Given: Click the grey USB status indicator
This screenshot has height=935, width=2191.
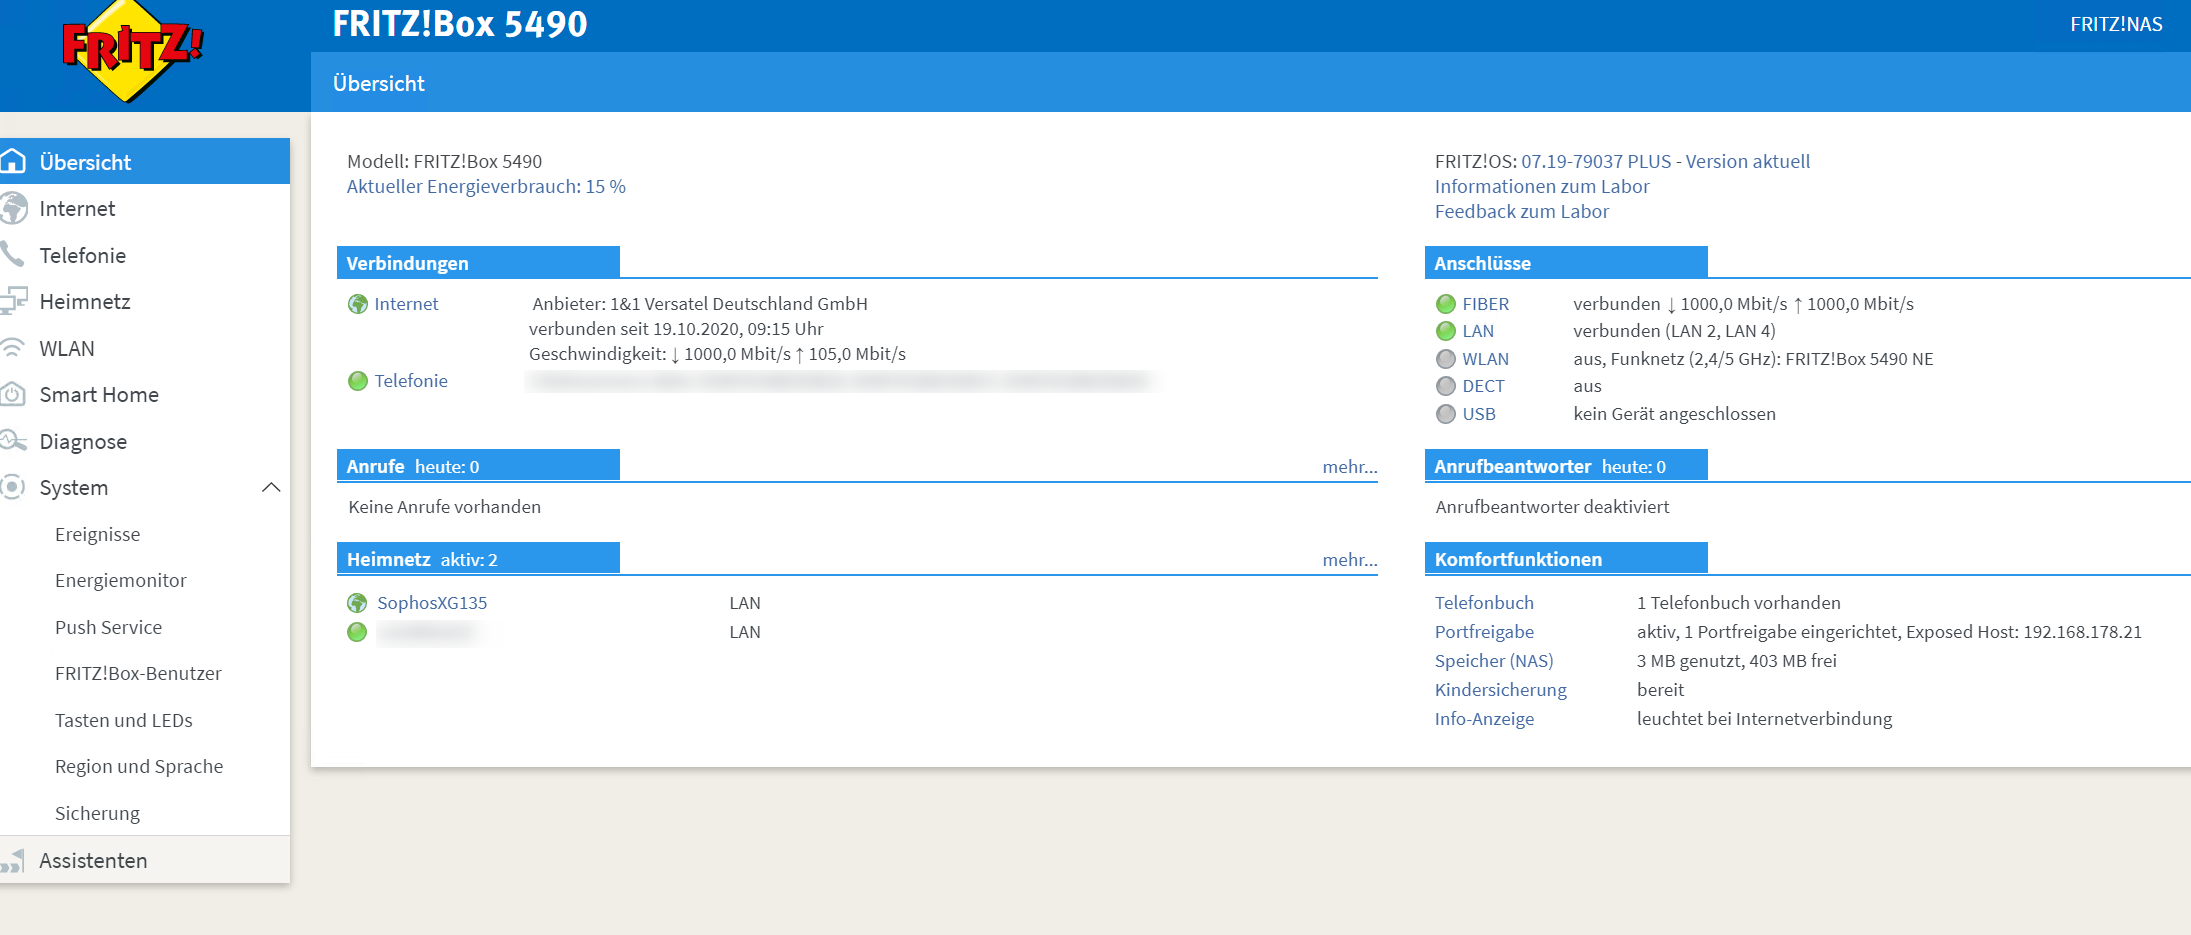Looking at the screenshot, I should pyautogui.click(x=1445, y=414).
